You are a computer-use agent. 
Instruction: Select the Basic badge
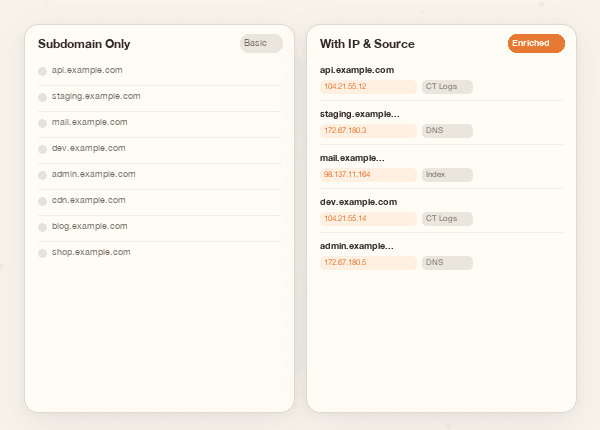click(261, 44)
